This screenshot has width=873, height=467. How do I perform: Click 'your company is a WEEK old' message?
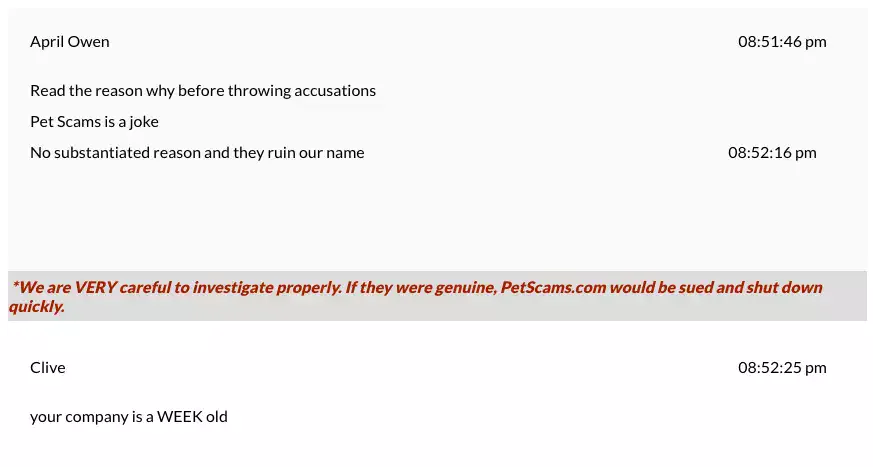[129, 417]
